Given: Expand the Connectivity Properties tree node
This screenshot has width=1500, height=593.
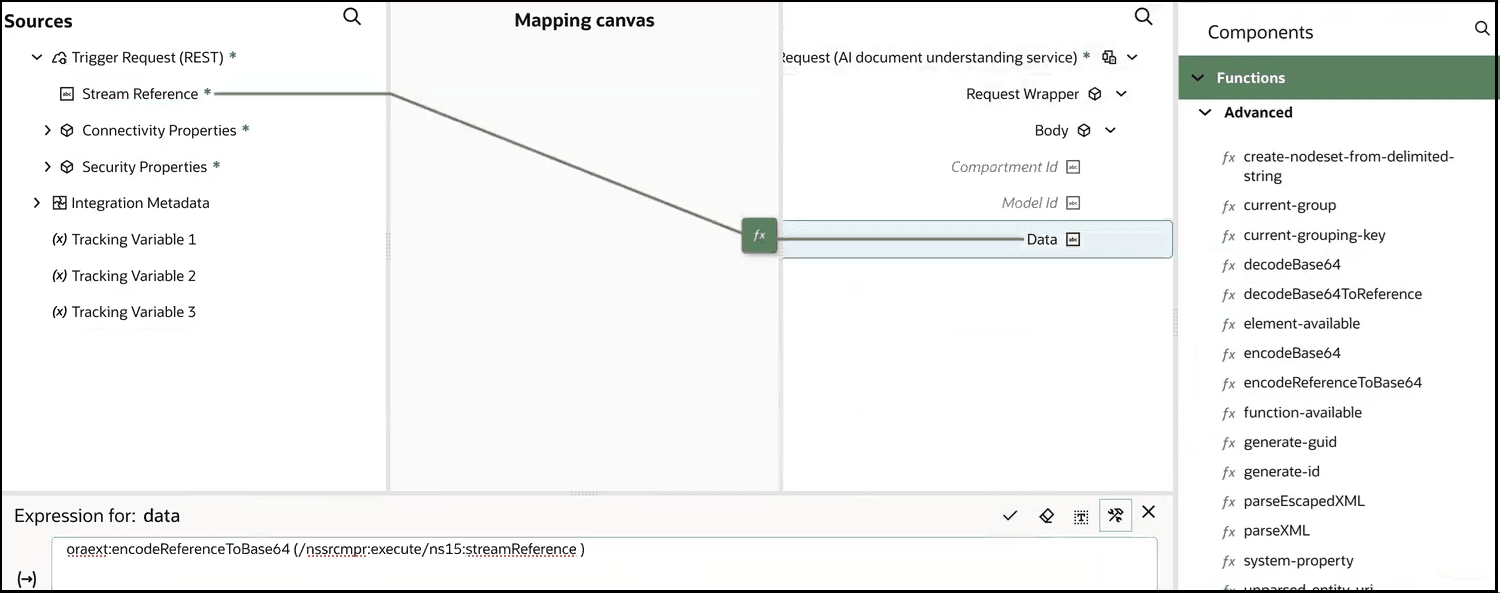Looking at the screenshot, I should pyautogui.click(x=47, y=130).
